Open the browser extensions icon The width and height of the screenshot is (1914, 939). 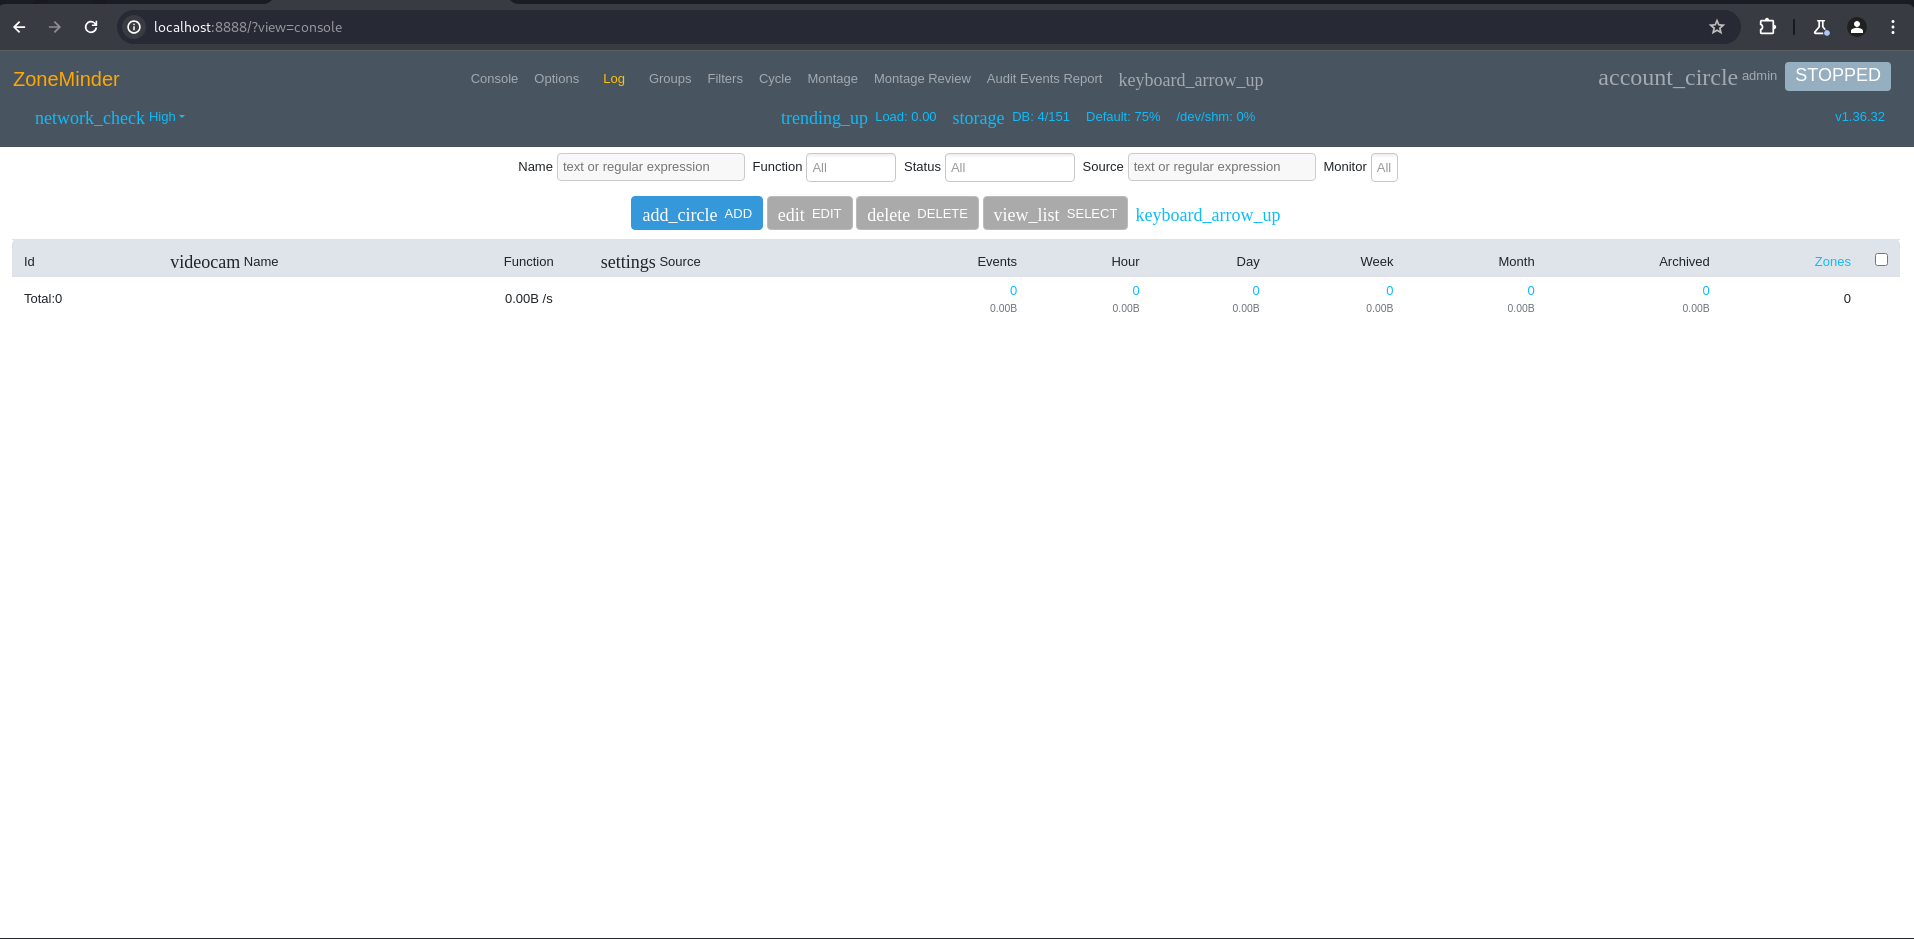1767,27
